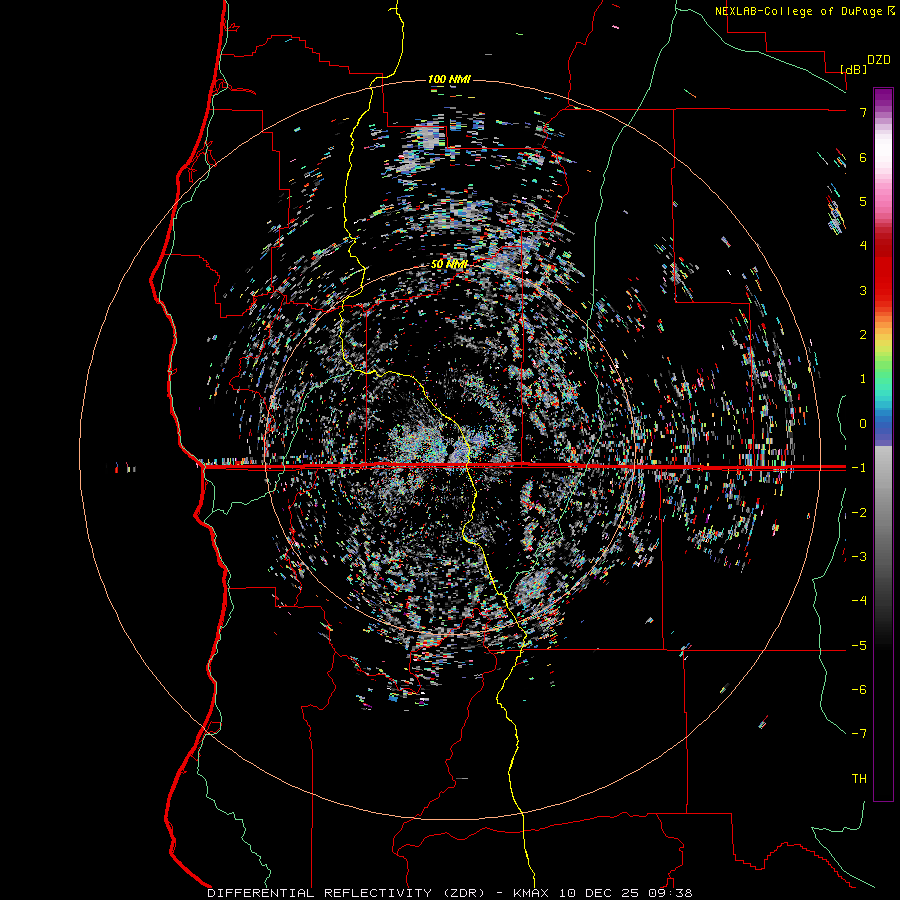Click the -4 value on the color scale
900x900 pixels.
(859, 601)
